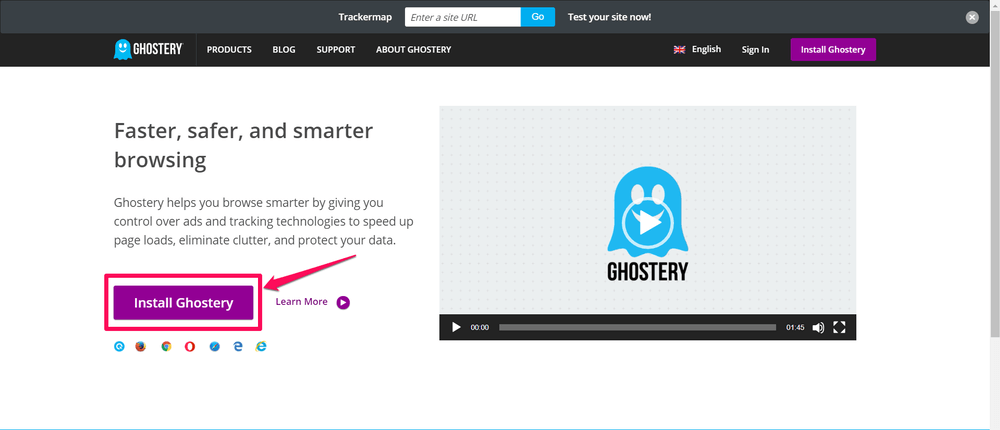Viewport: 1000px width, 430px height.
Task: Click the UK flag language icon
Action: [x=679, y=50]
